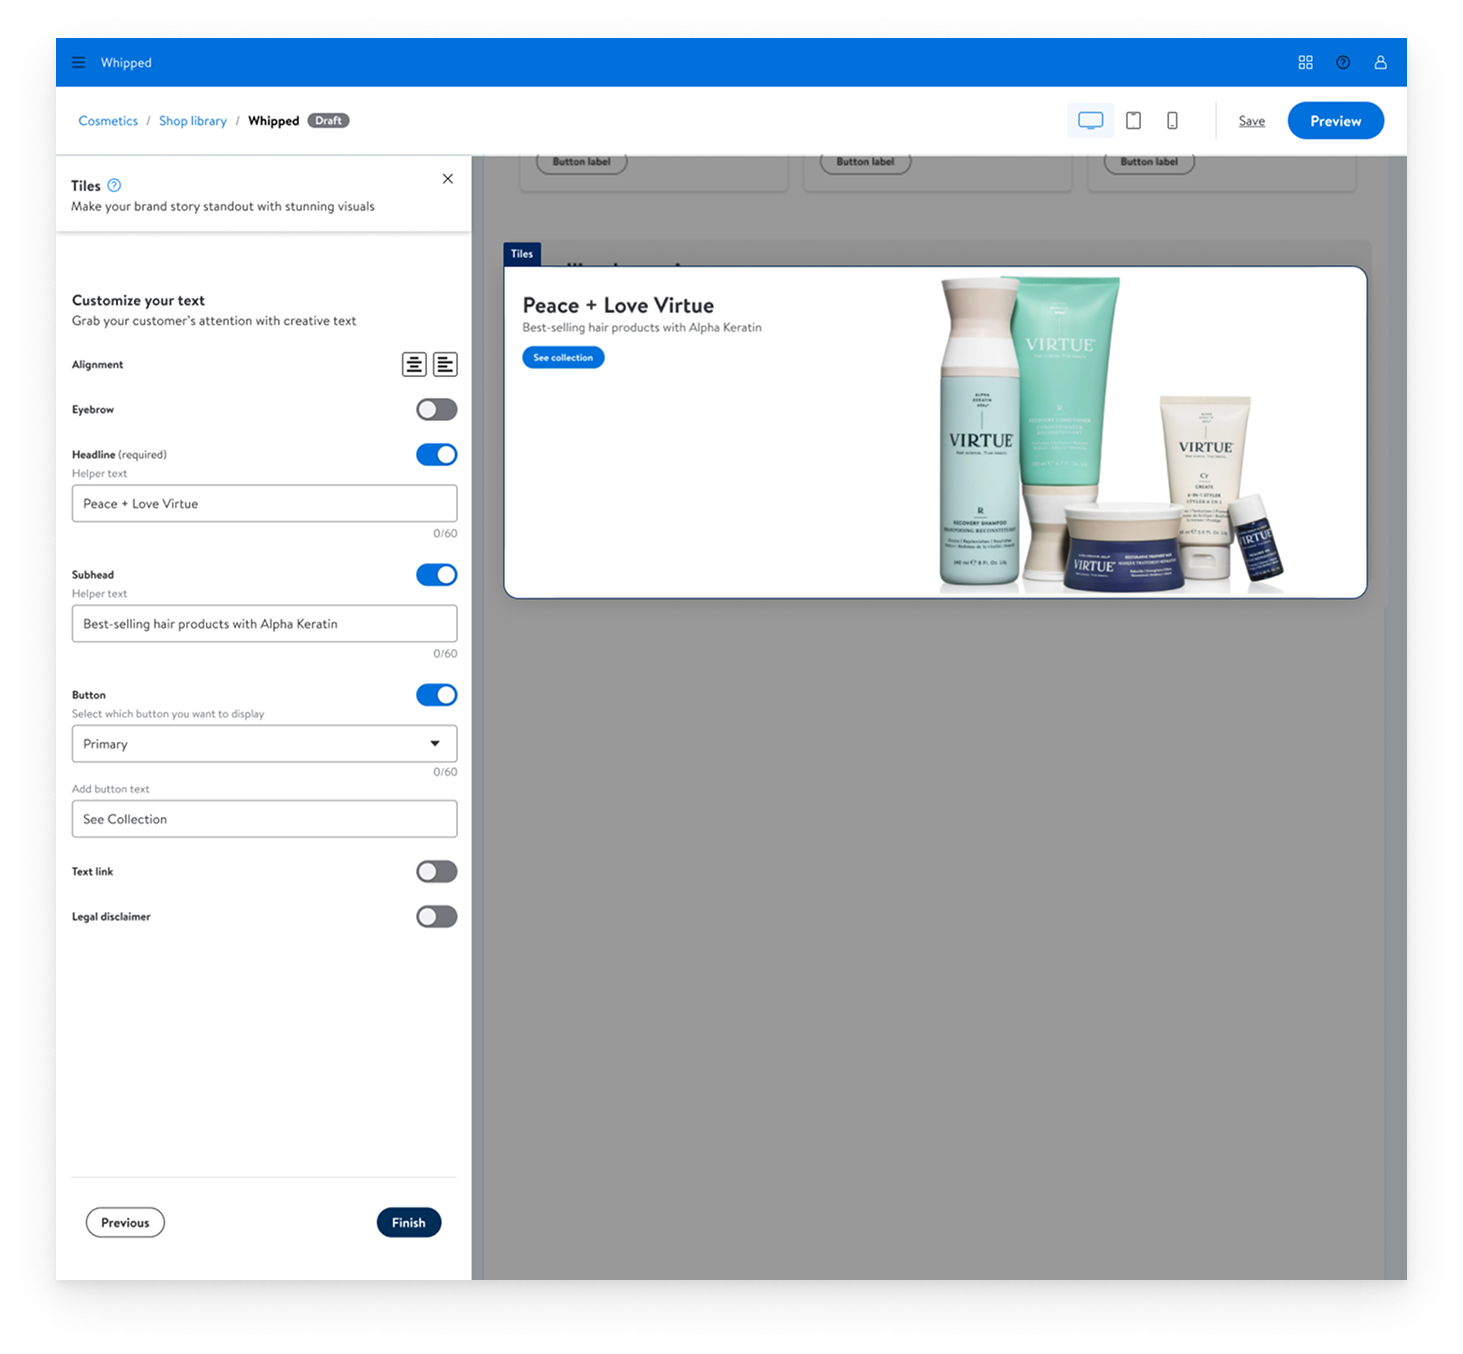Go to Cosmetics breadcrumb
The image size is (1463, 1354).
click(x=108, y=121)
